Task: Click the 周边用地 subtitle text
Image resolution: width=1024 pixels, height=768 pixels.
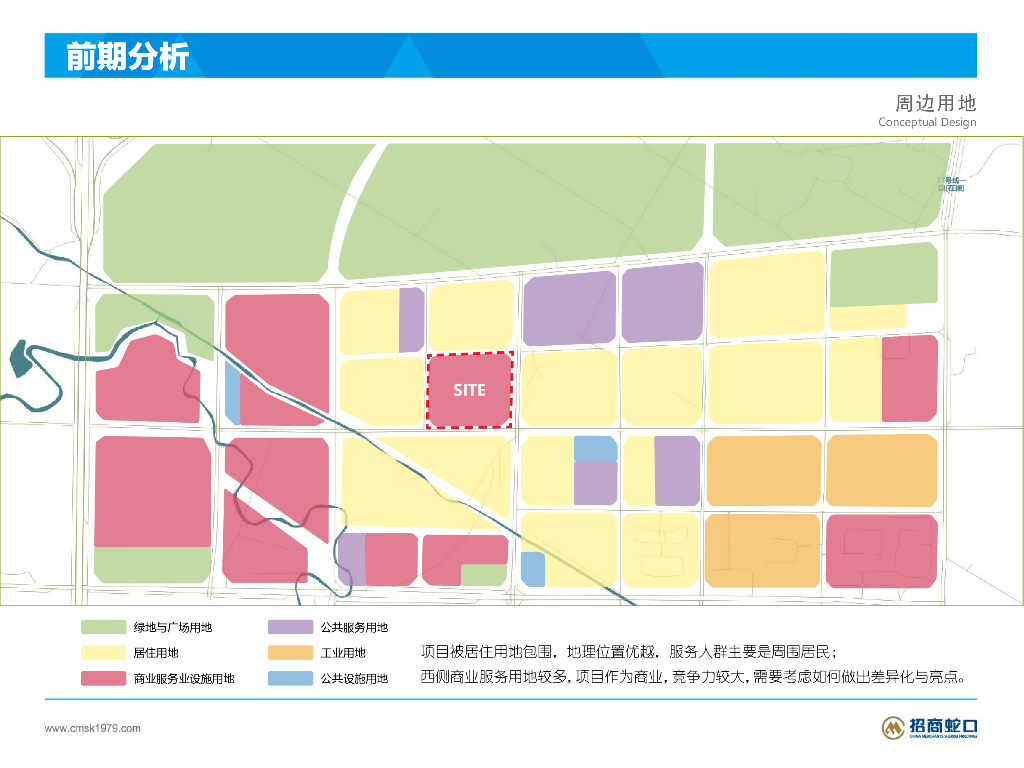Action: click(935, 103)
